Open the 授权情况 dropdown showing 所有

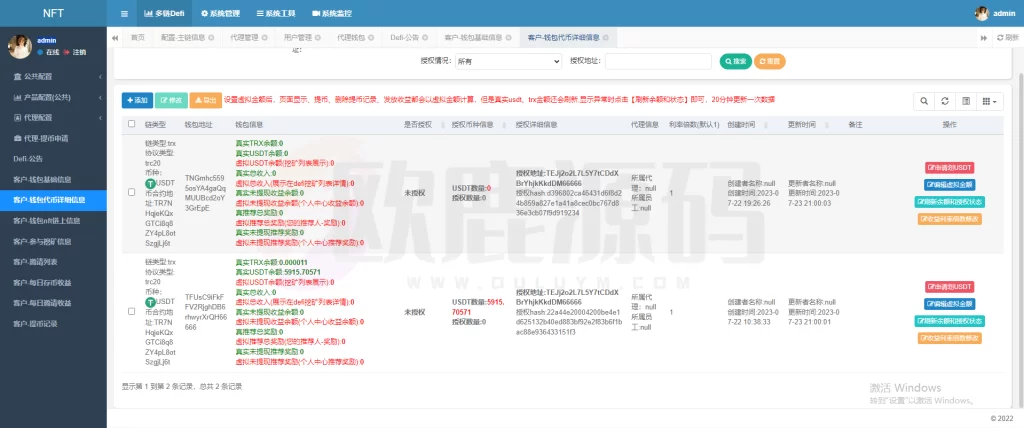507,61
